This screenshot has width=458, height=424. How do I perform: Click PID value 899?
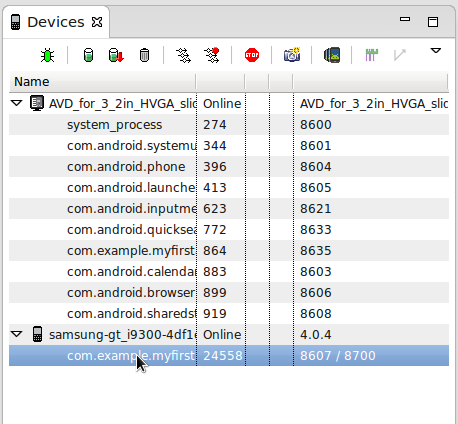(x=215, y=293)
